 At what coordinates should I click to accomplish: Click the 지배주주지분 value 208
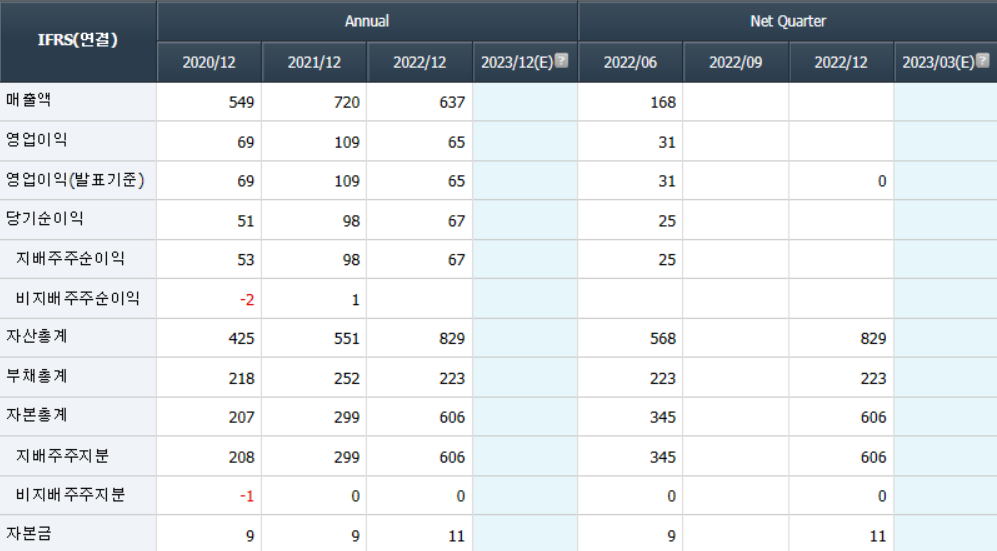[242, 458]
